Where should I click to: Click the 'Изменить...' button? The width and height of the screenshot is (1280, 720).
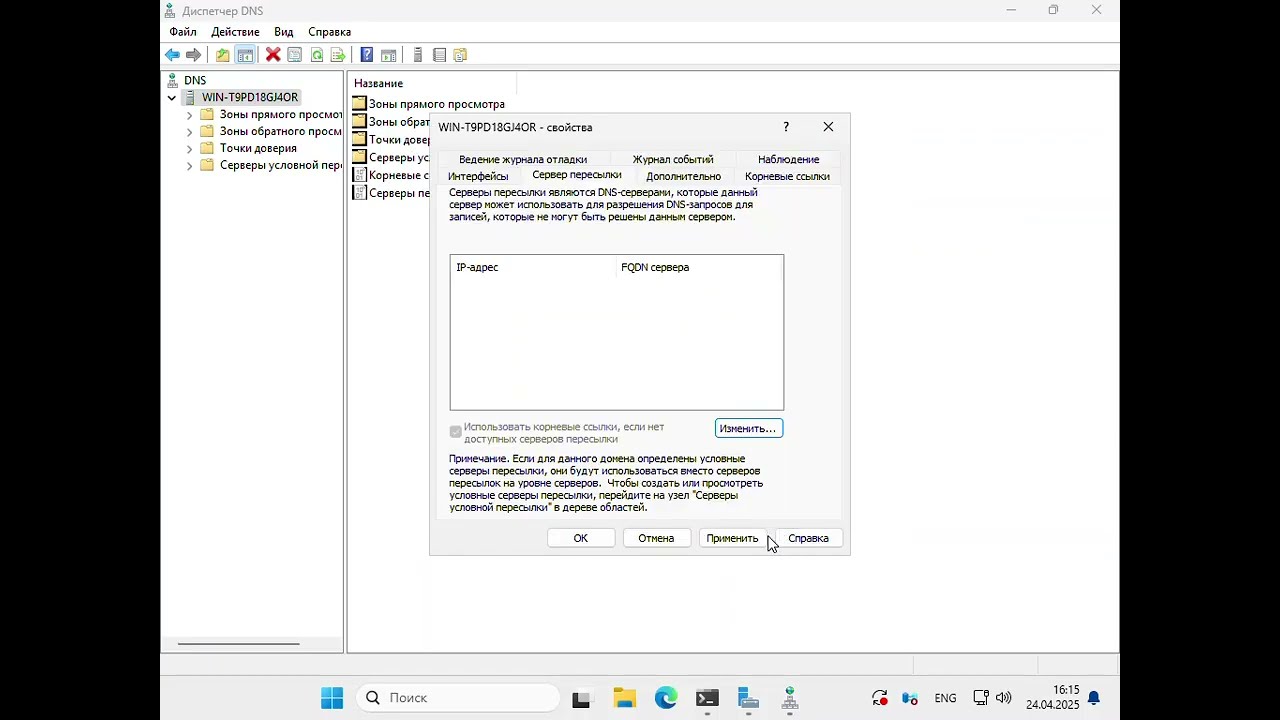(748, 428)
